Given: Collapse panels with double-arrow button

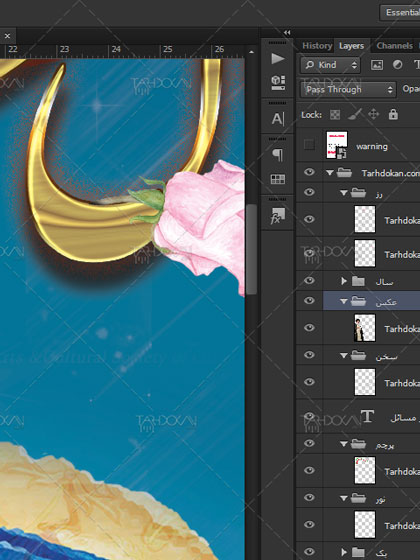Looking at the screenshot, I should 287,32.
